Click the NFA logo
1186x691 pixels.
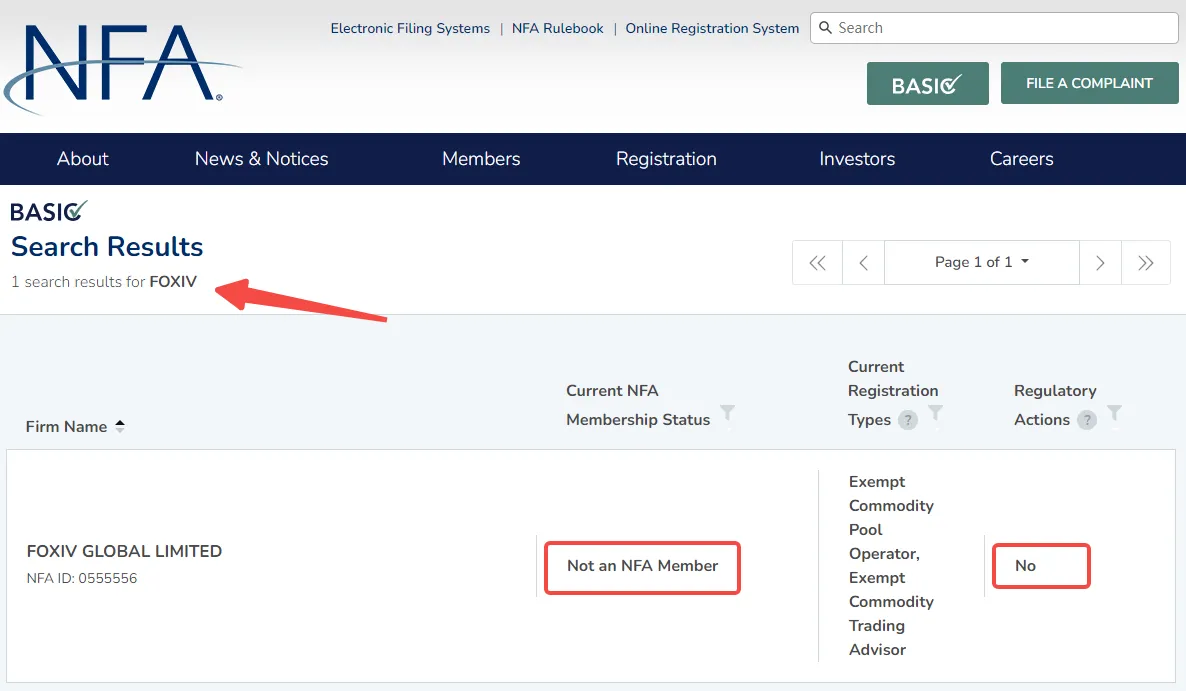[121, 68]
